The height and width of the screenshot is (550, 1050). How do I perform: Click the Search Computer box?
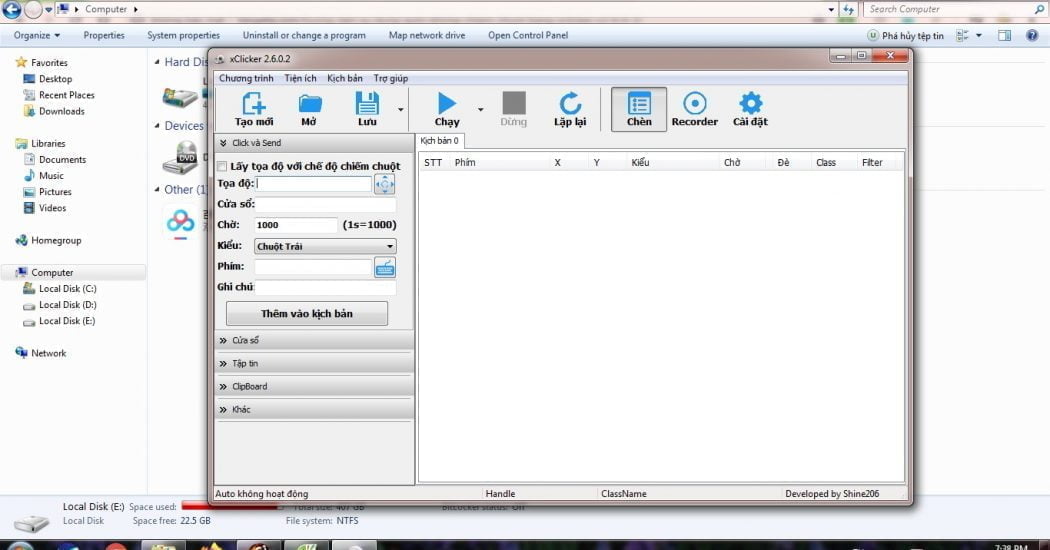954,9
